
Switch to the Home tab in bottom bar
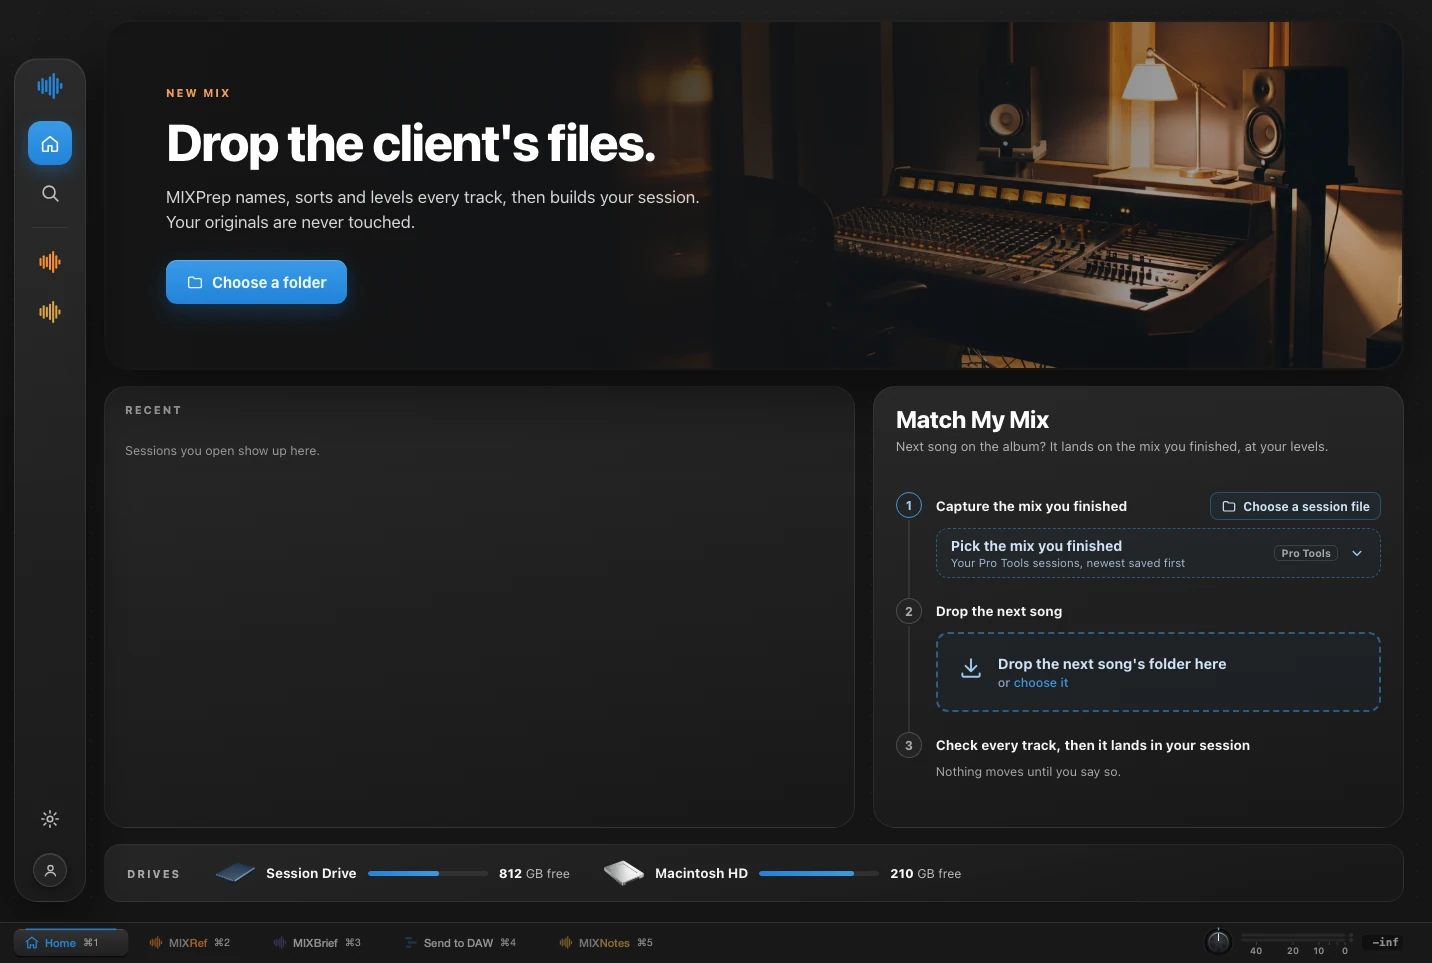[x=70, y=942]
